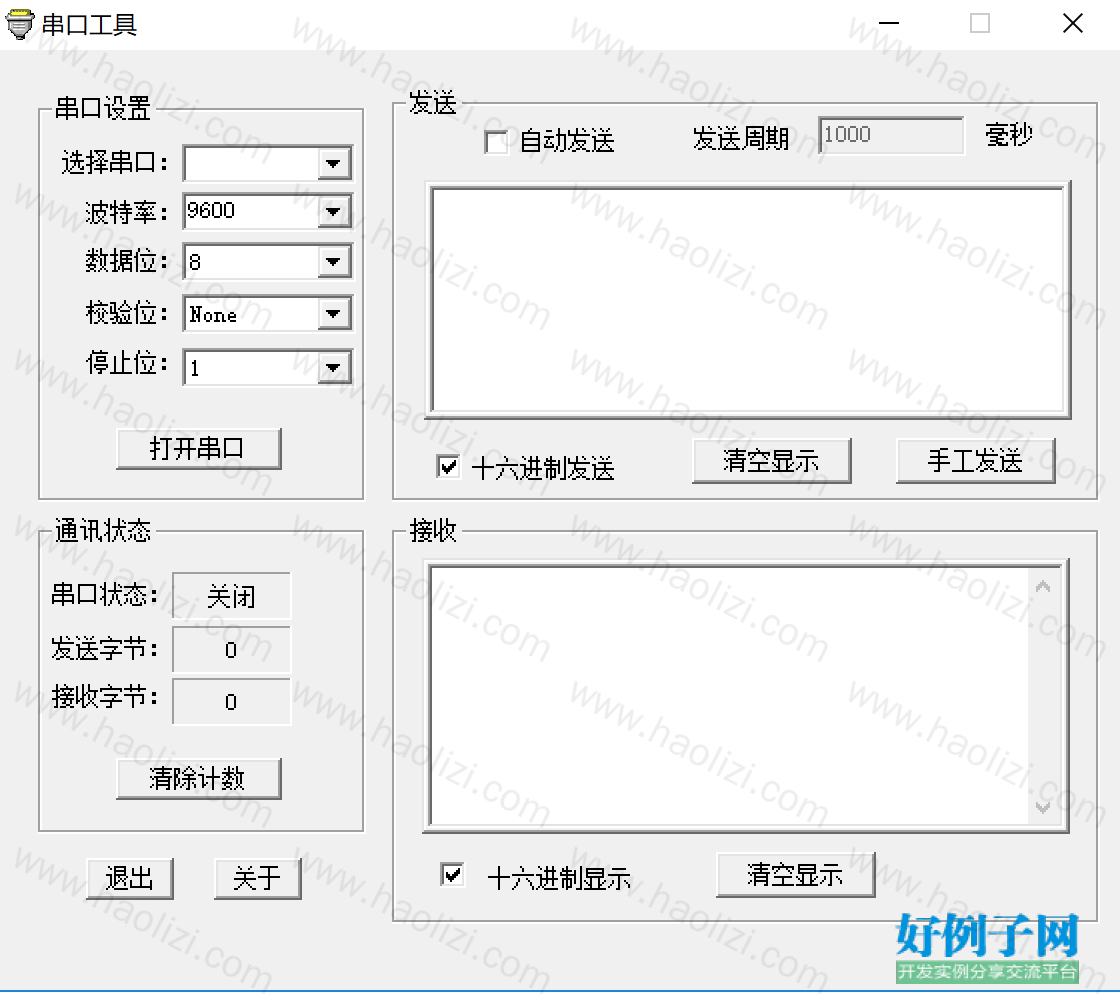This screenshot has height=994, width=1120.
Task: Expand the 校验位 parity dropdown showing None
Action: pyautogui.click(x=333, y=313)
